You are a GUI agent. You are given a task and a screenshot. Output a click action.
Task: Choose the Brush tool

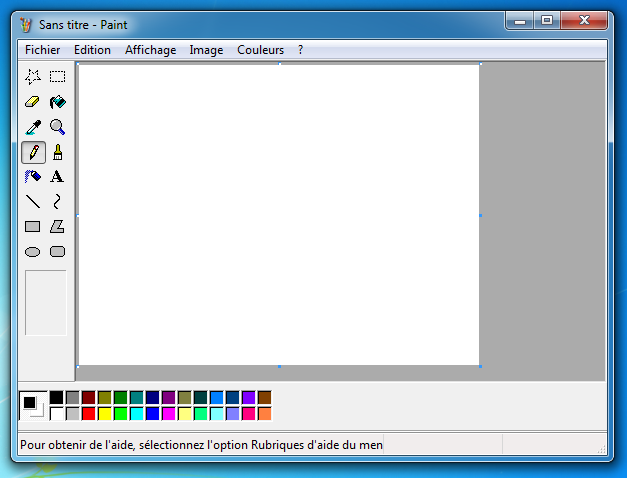coord(58,152)
